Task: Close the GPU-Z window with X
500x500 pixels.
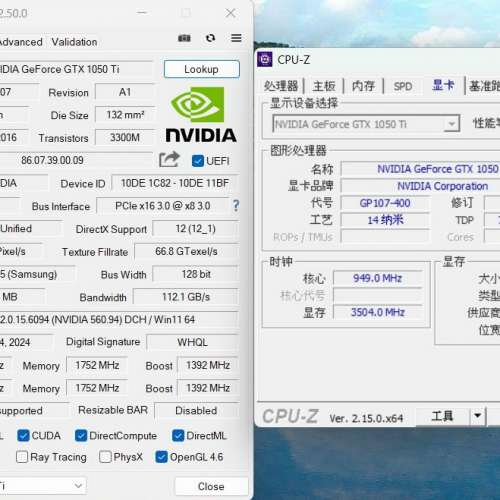Action: pos(230,13)
